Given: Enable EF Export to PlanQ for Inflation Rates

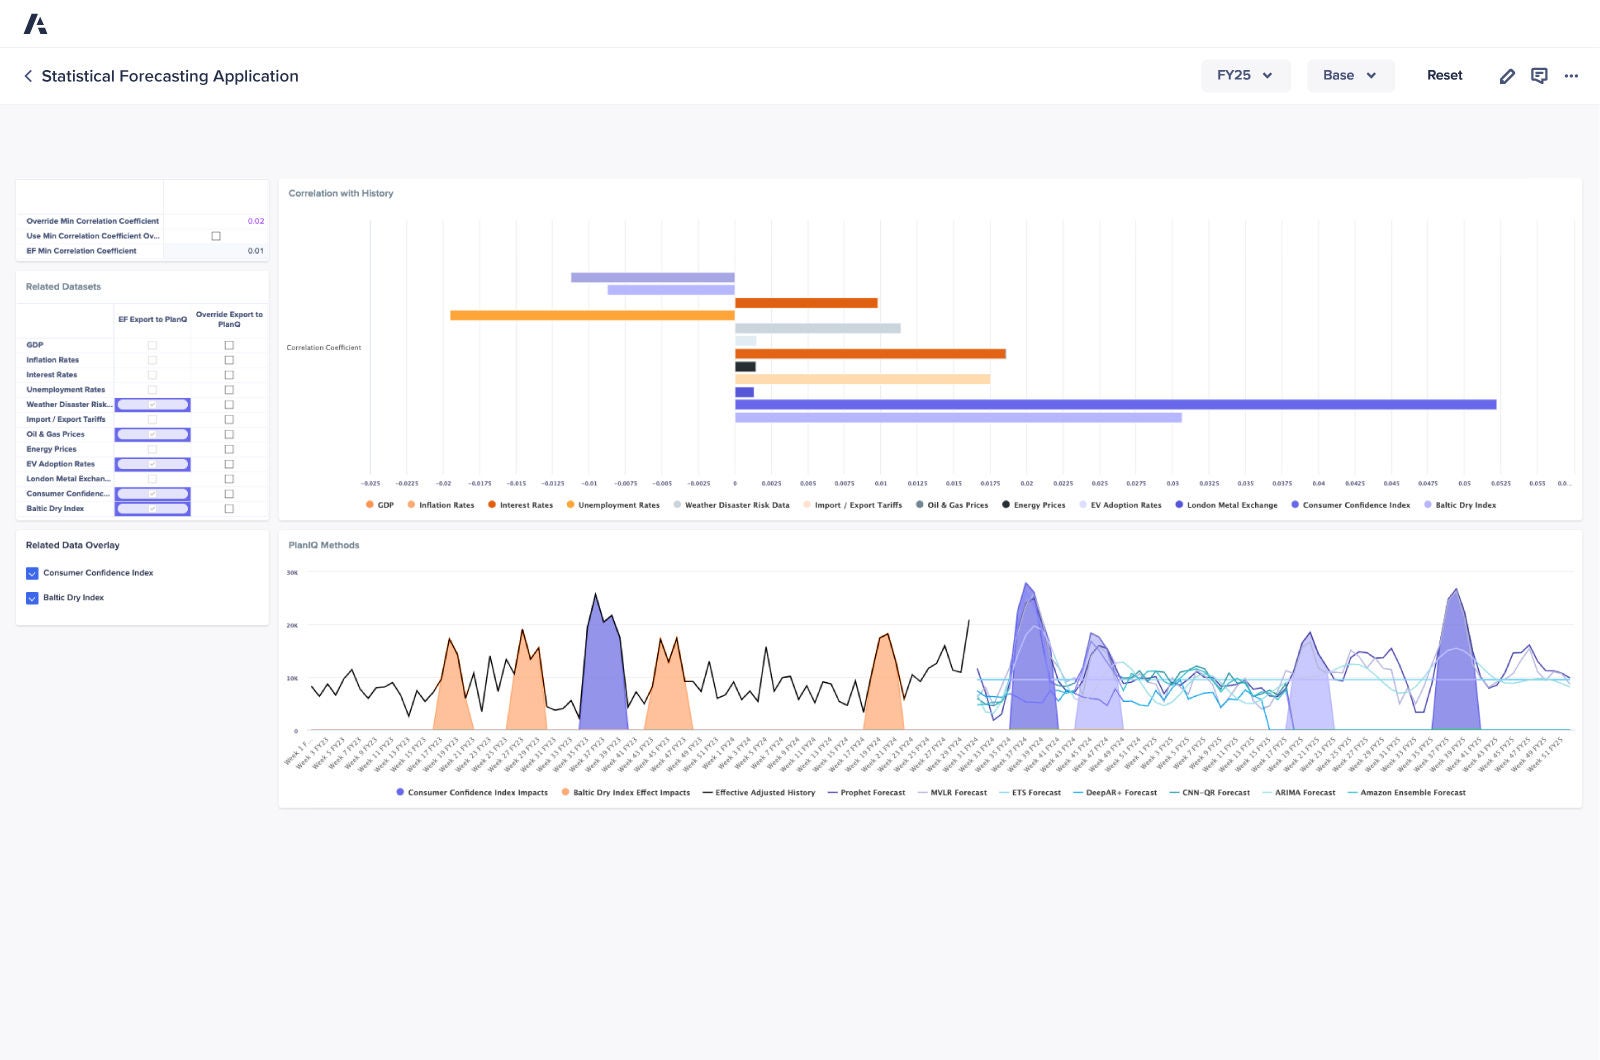Looking at the screenshot, I should [152, 359].
